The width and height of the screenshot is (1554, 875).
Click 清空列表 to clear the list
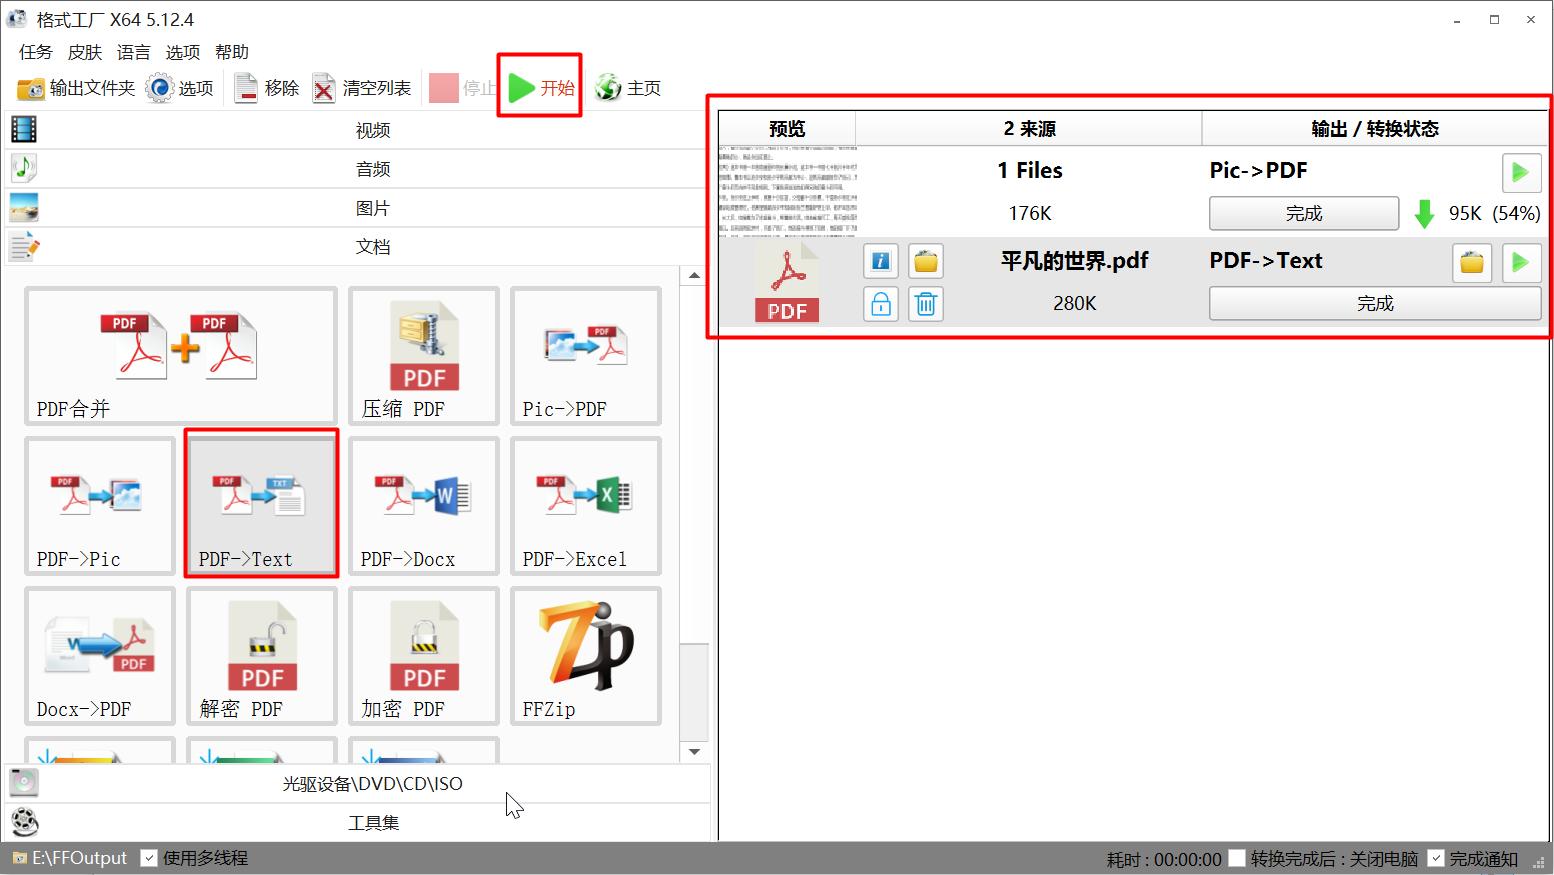361,87
